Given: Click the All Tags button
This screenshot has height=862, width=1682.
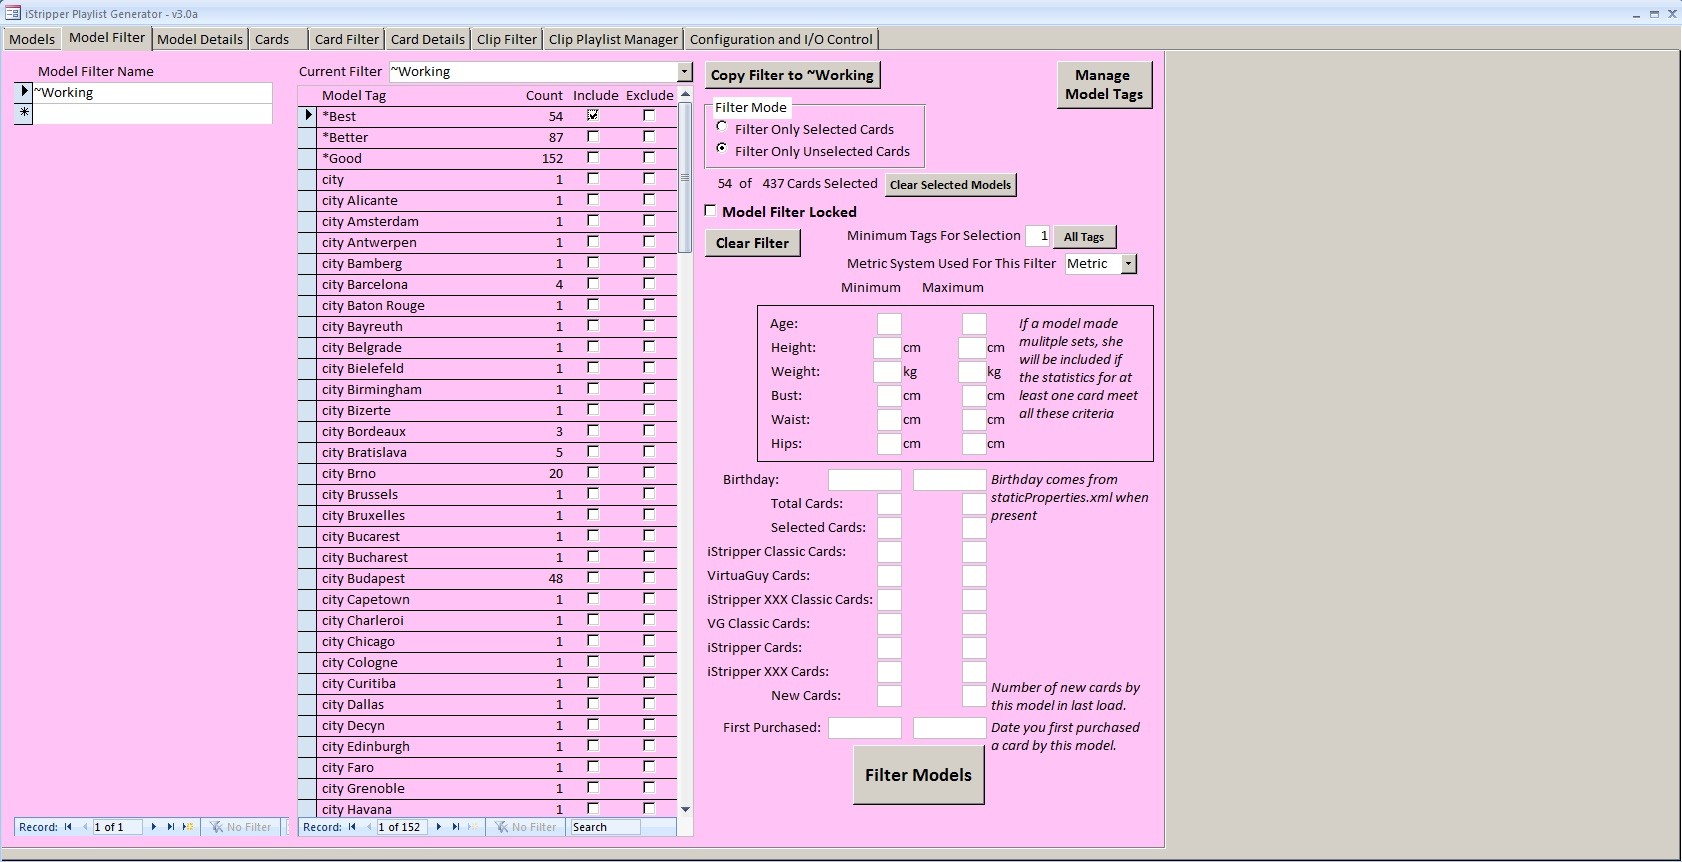Looking at the screenshot, I should 1084,237.
